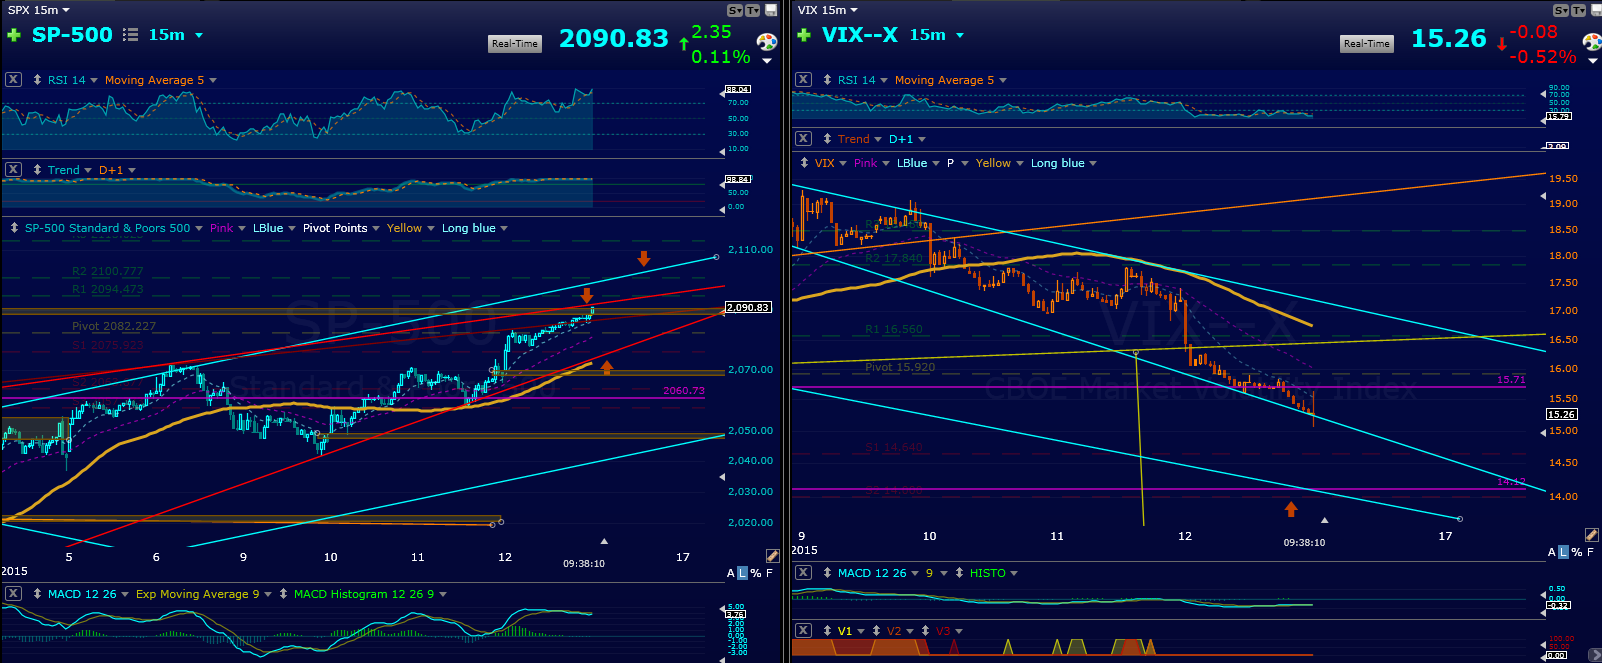
Task: Open the drawing pencil tool in the SPX chart
Action: (x=772, y=556)
